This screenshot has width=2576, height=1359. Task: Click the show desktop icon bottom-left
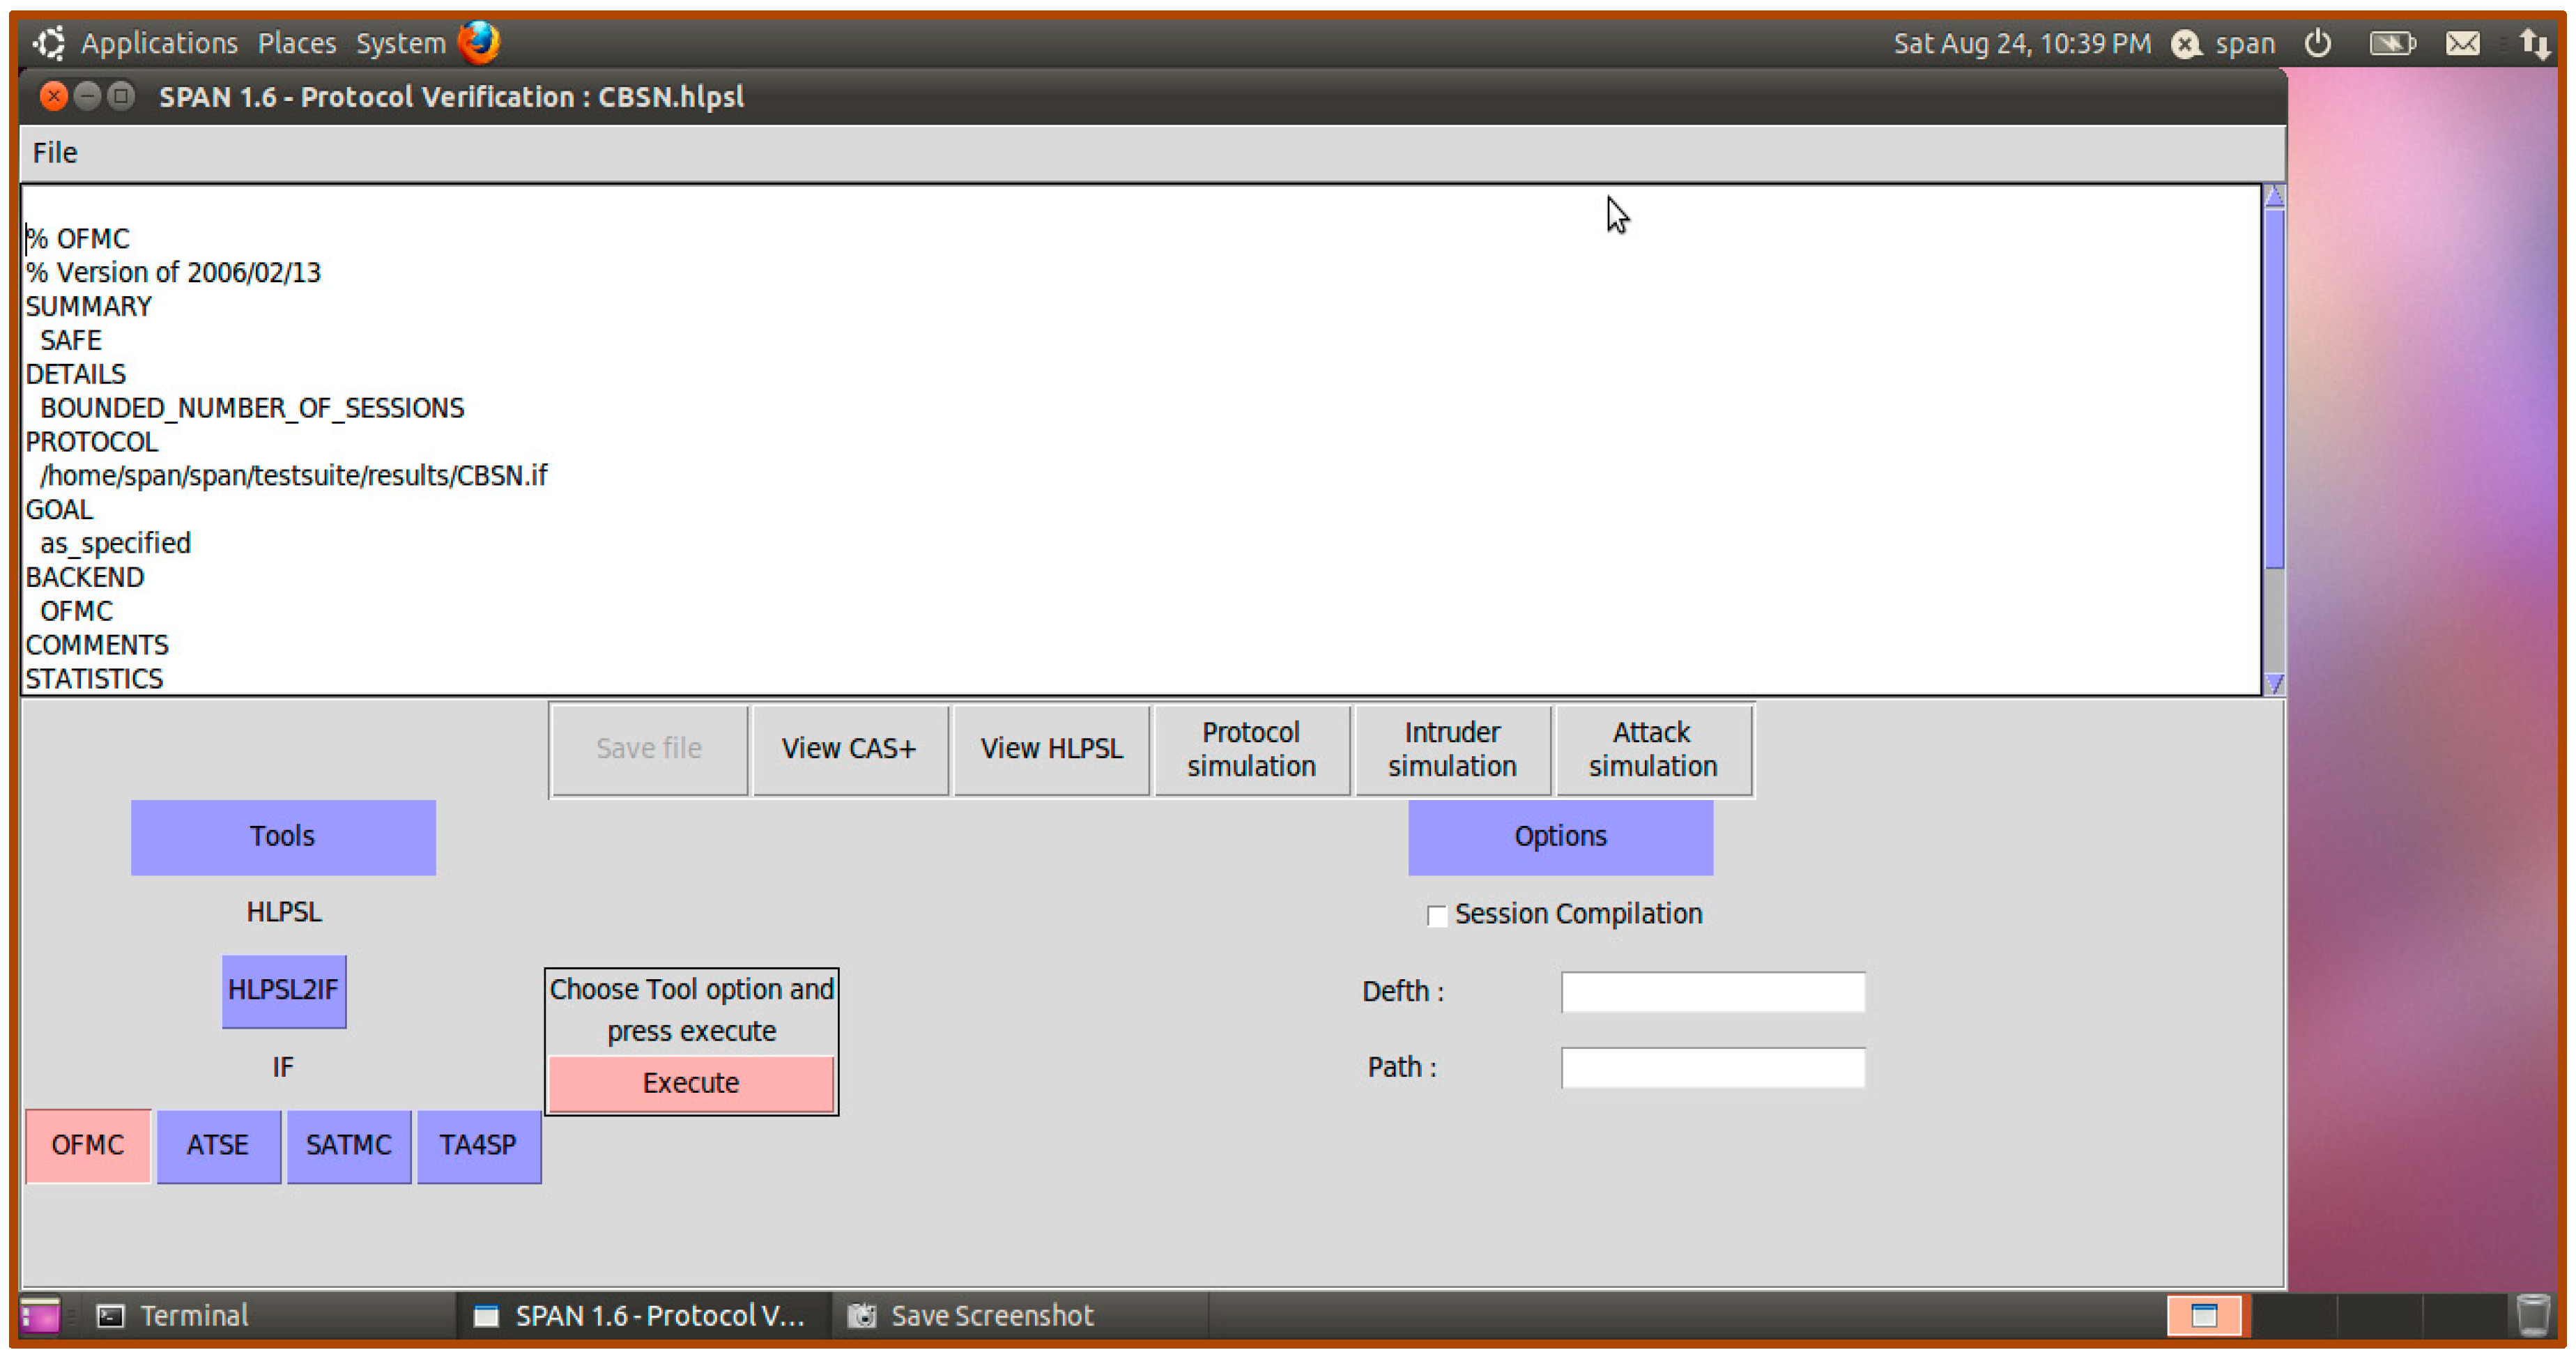click(x=40, y=1315)
